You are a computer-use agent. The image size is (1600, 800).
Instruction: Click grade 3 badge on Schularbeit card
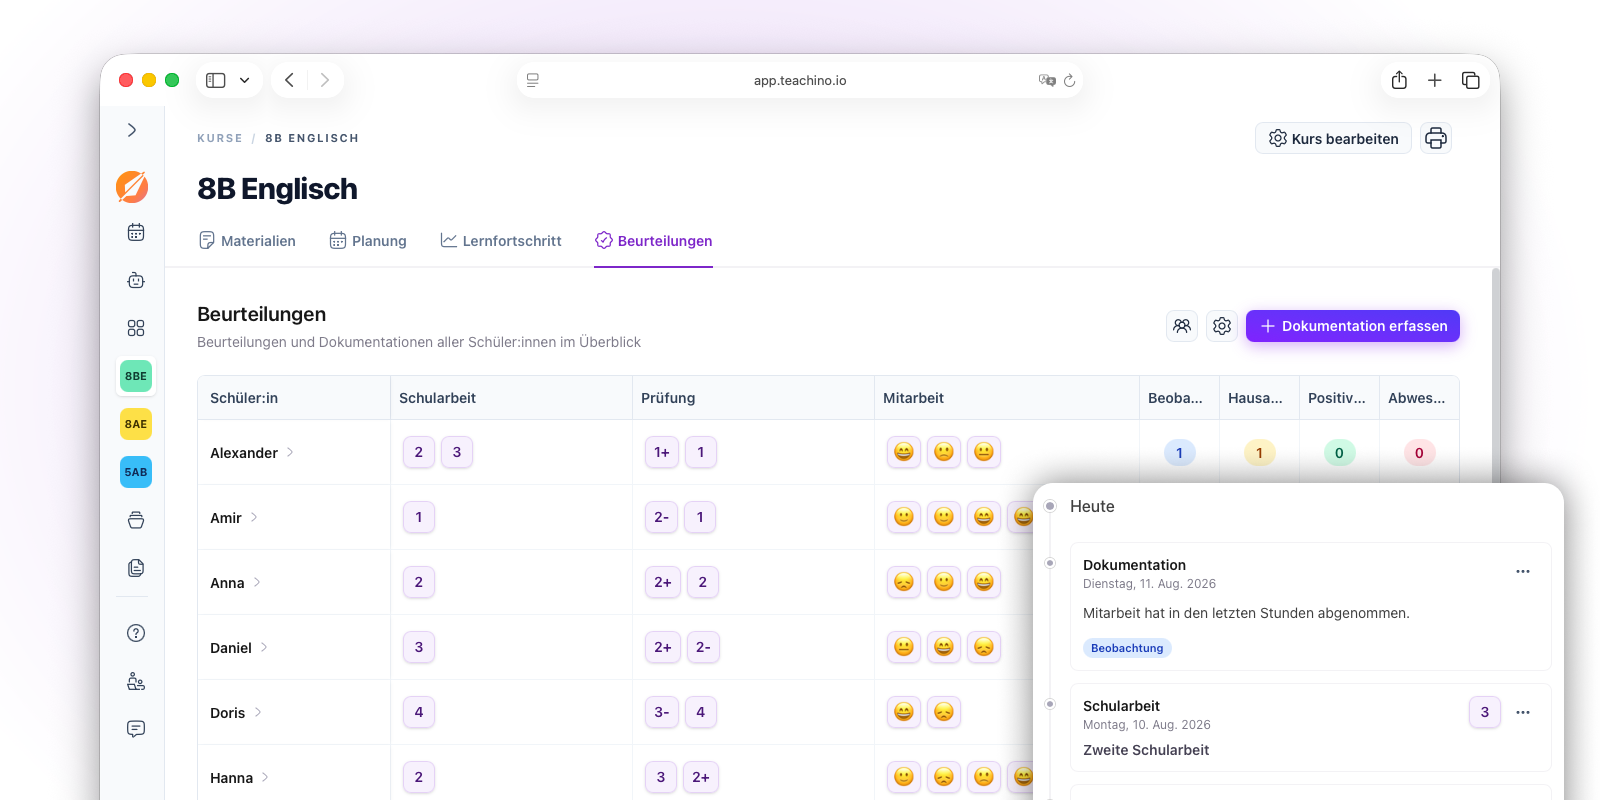(1485, 712)
